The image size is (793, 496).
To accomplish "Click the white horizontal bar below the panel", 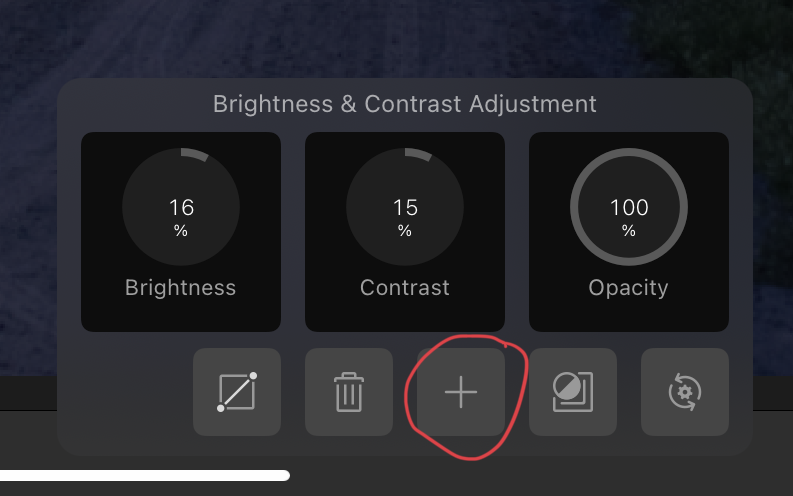I will pyautogui.click(x=145, y=475).
